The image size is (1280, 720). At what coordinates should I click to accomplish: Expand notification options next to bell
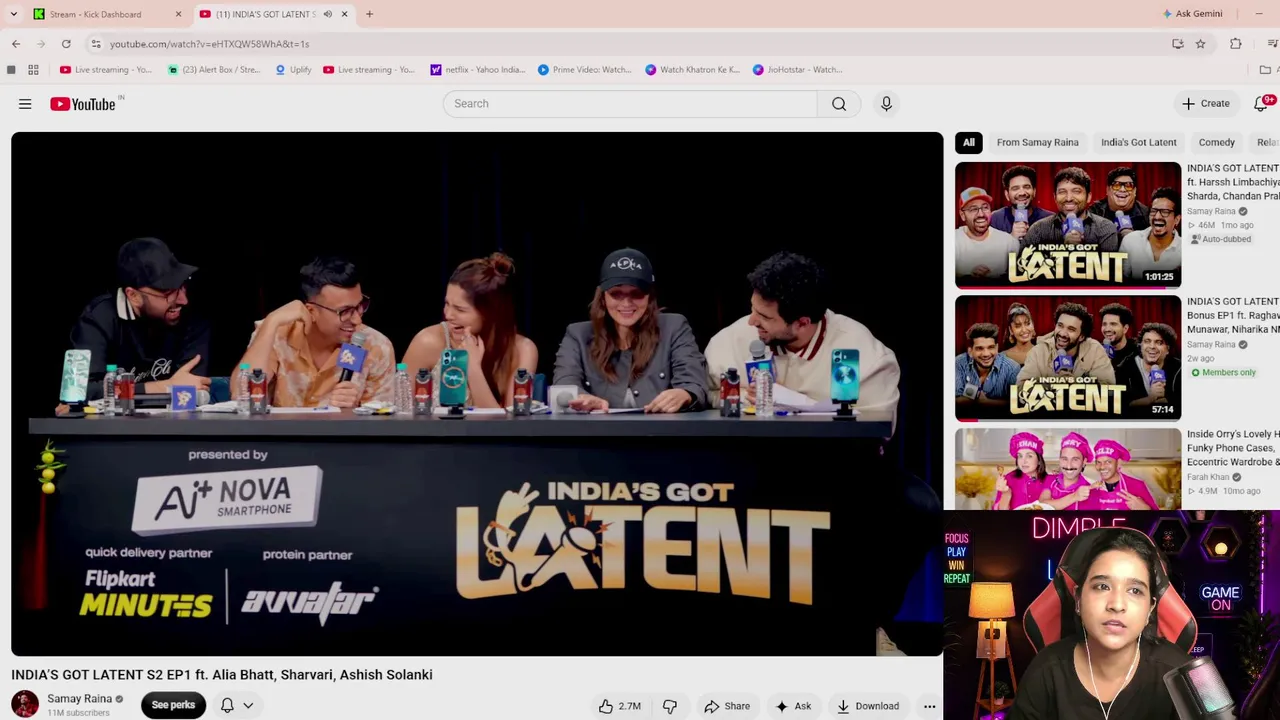tap(248, 706)
